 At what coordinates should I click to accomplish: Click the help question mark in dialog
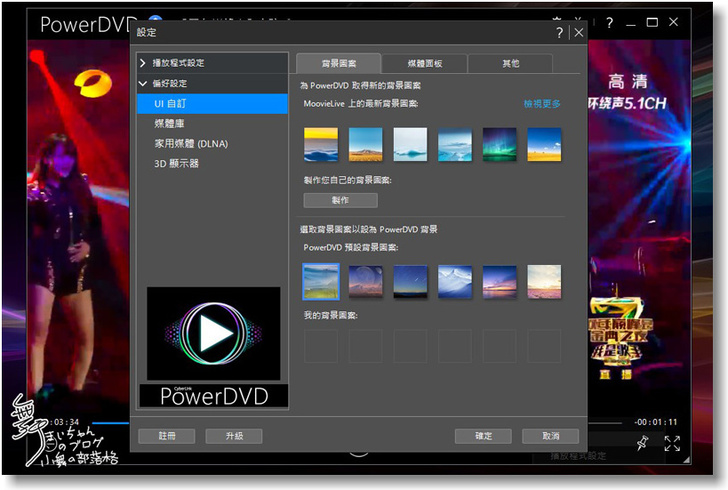tap(559, 33)
